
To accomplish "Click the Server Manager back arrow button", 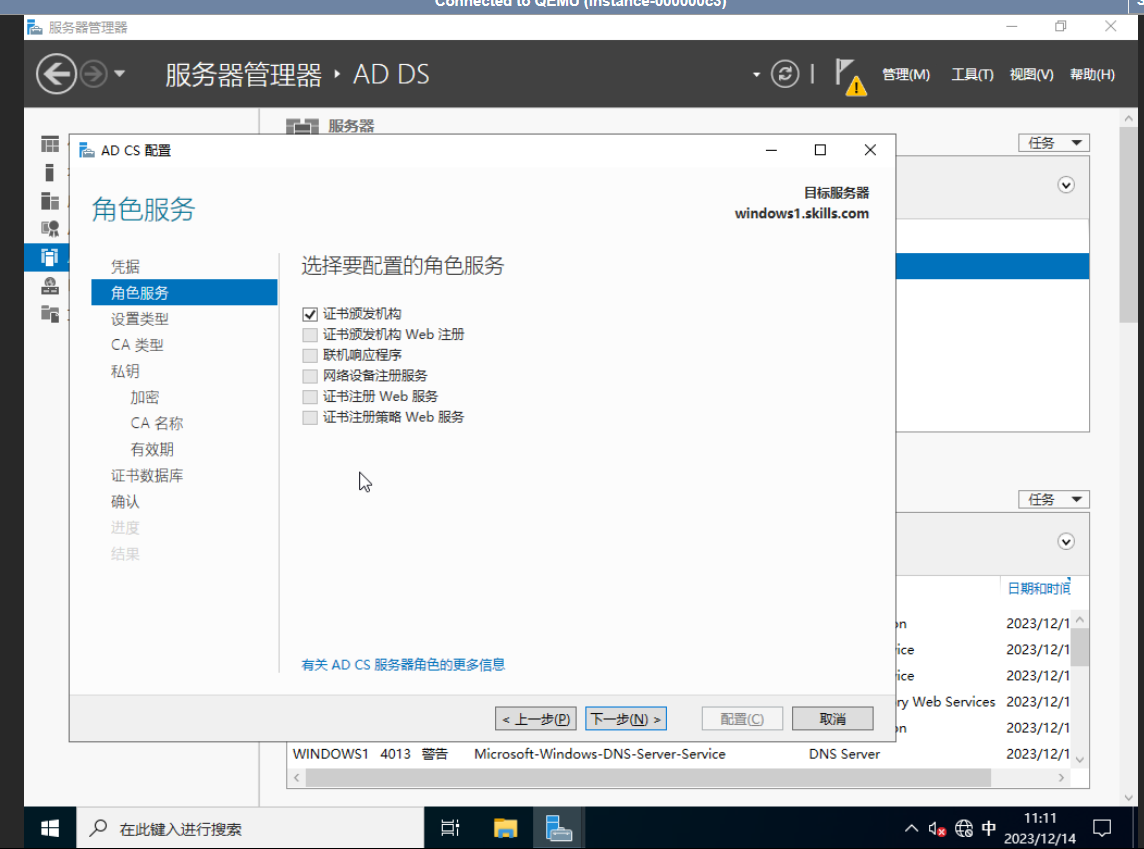I will click(56, 74).
